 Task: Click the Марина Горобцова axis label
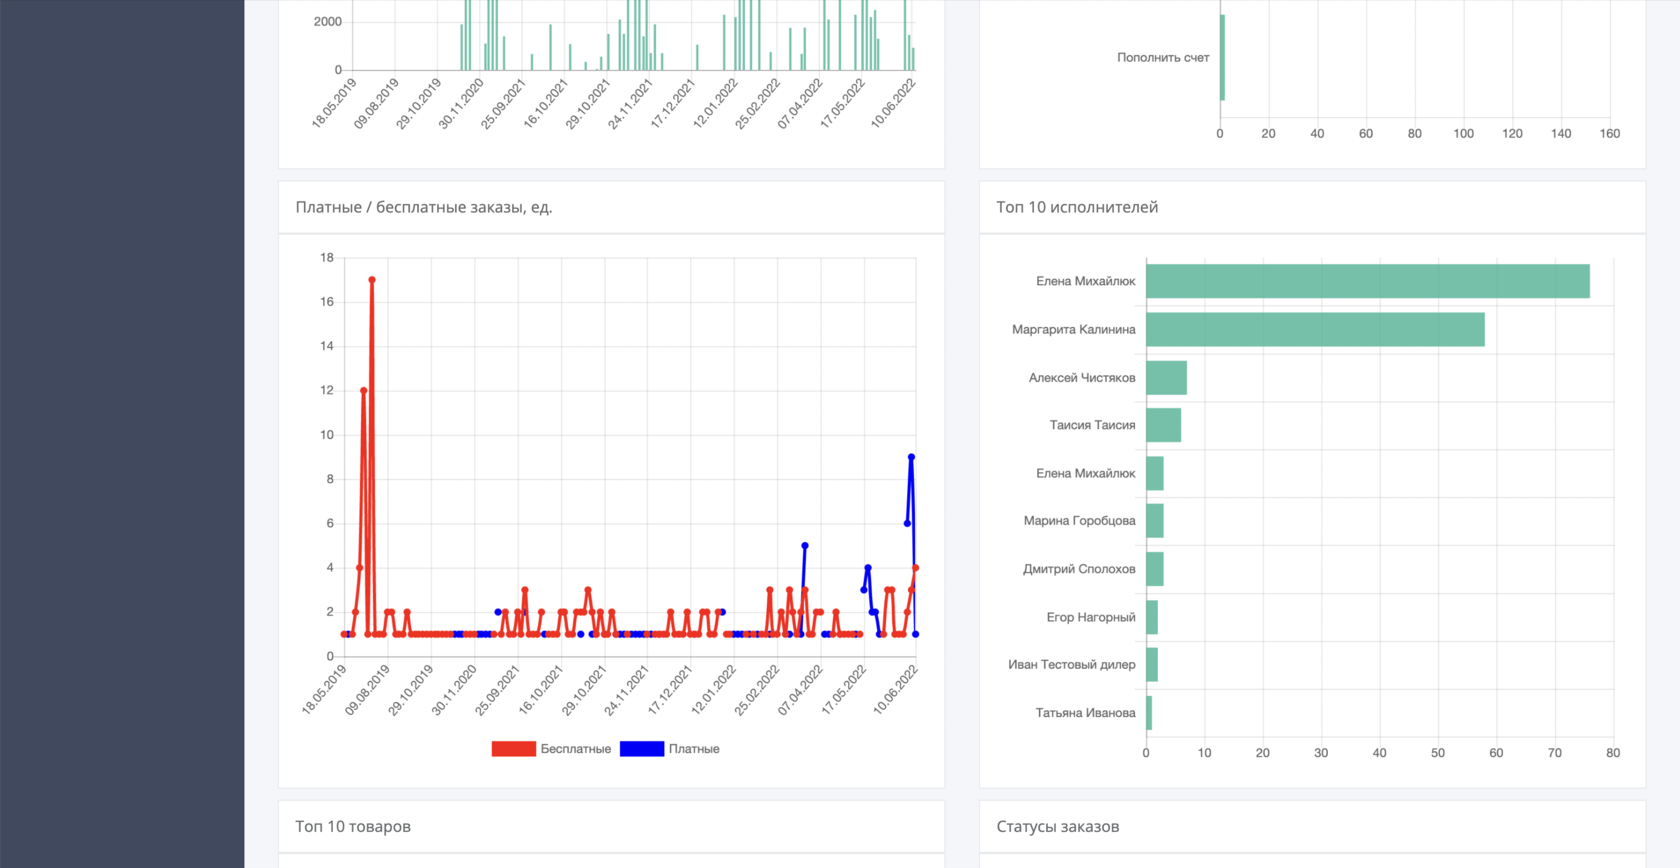point(1080,521)
